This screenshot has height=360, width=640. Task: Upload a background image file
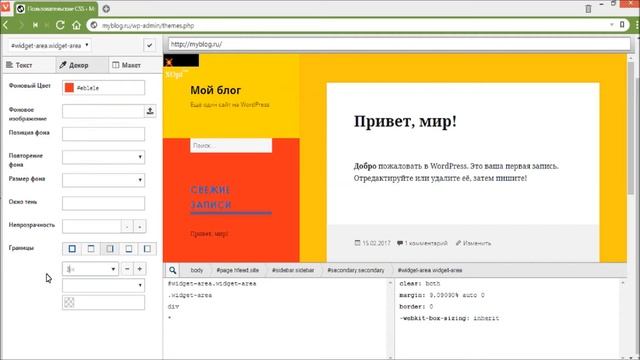click(150, 111)
